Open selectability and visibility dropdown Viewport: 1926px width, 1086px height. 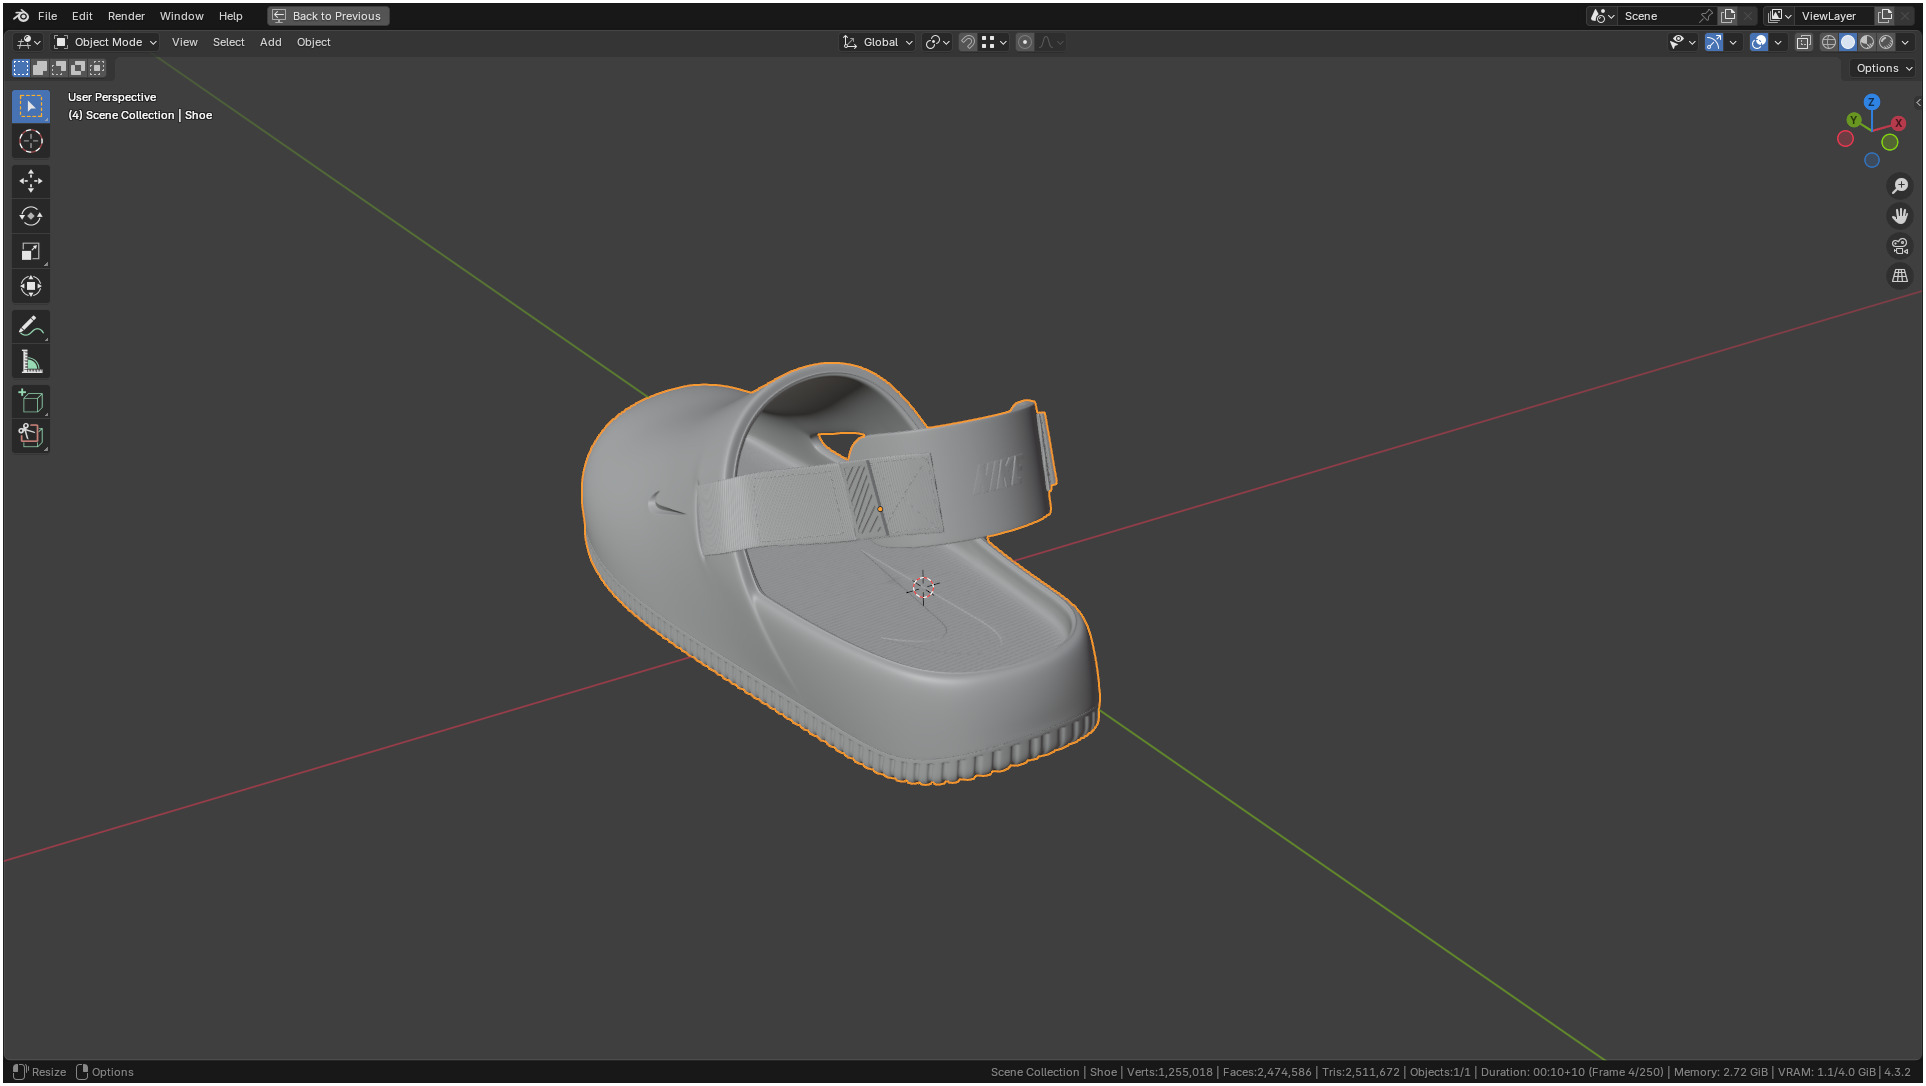(x=1683, y=42)
